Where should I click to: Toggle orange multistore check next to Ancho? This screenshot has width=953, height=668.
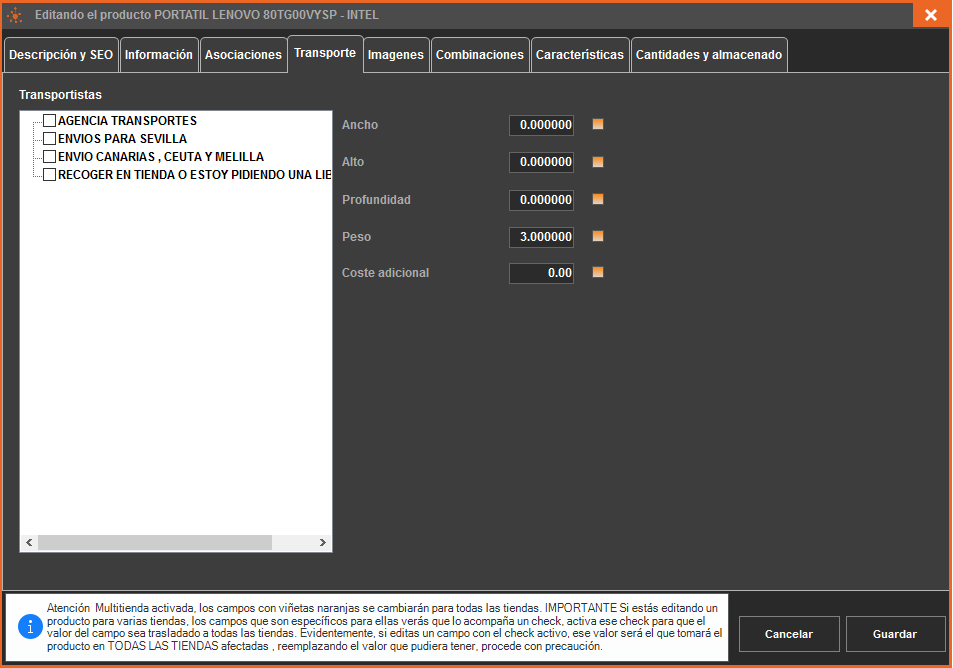click(x=598, y=125)
